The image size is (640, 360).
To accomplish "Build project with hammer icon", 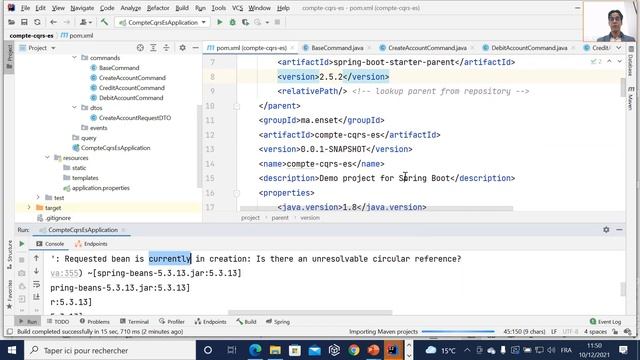I will 104,22.
